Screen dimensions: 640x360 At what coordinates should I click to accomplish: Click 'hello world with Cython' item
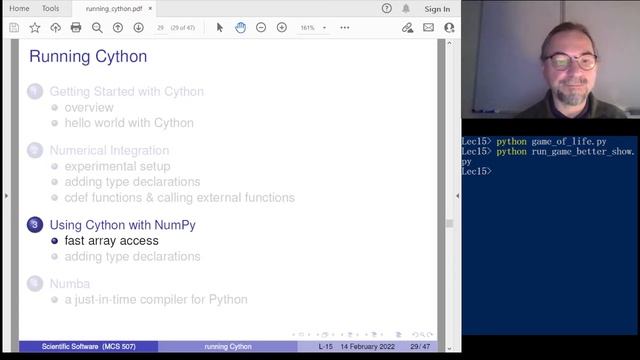[129, 123]
